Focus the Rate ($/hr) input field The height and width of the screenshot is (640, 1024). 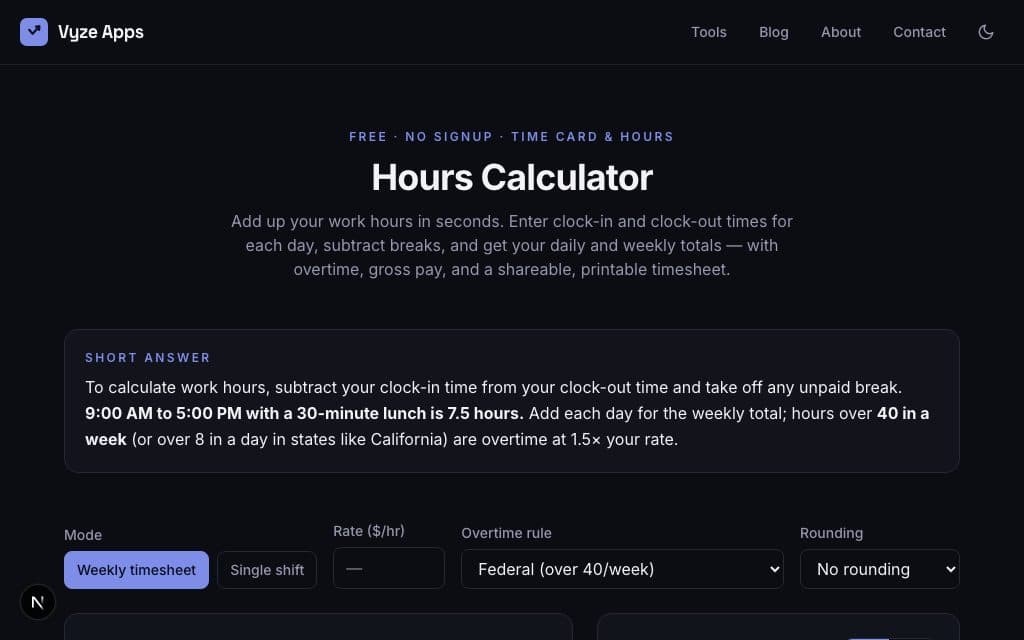389,568
